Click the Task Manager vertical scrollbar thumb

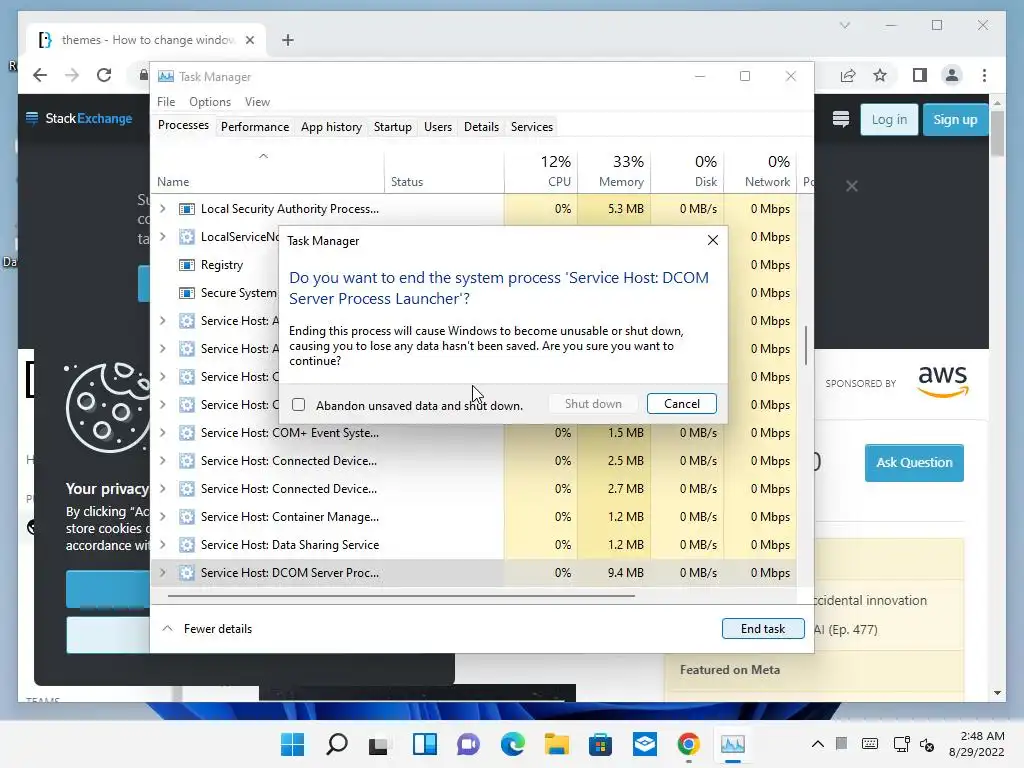pos(806,345)
